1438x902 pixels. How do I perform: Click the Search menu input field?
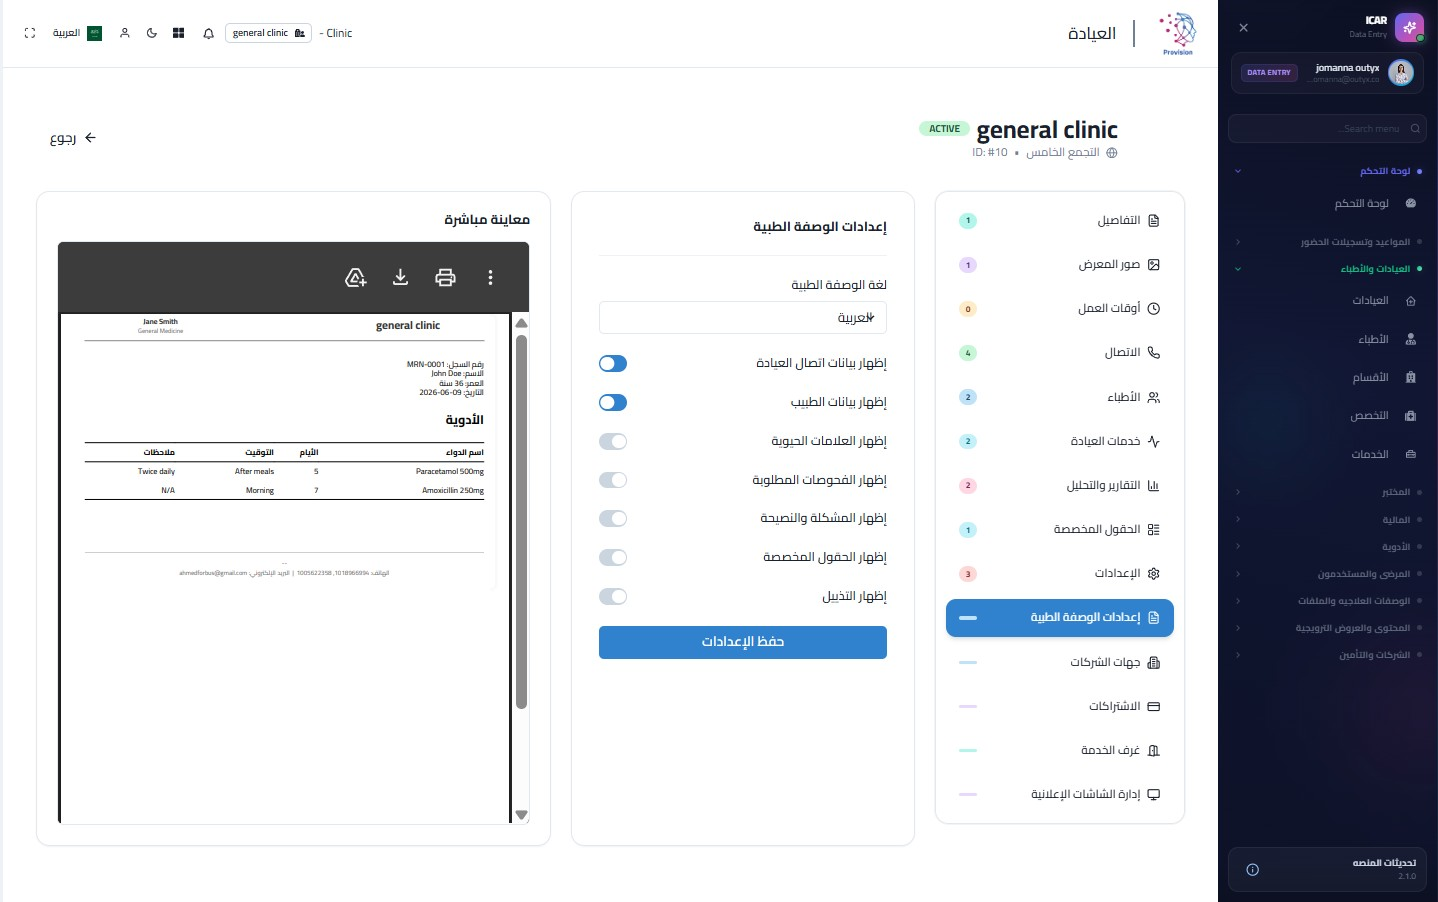click(x=1327, y=128)
